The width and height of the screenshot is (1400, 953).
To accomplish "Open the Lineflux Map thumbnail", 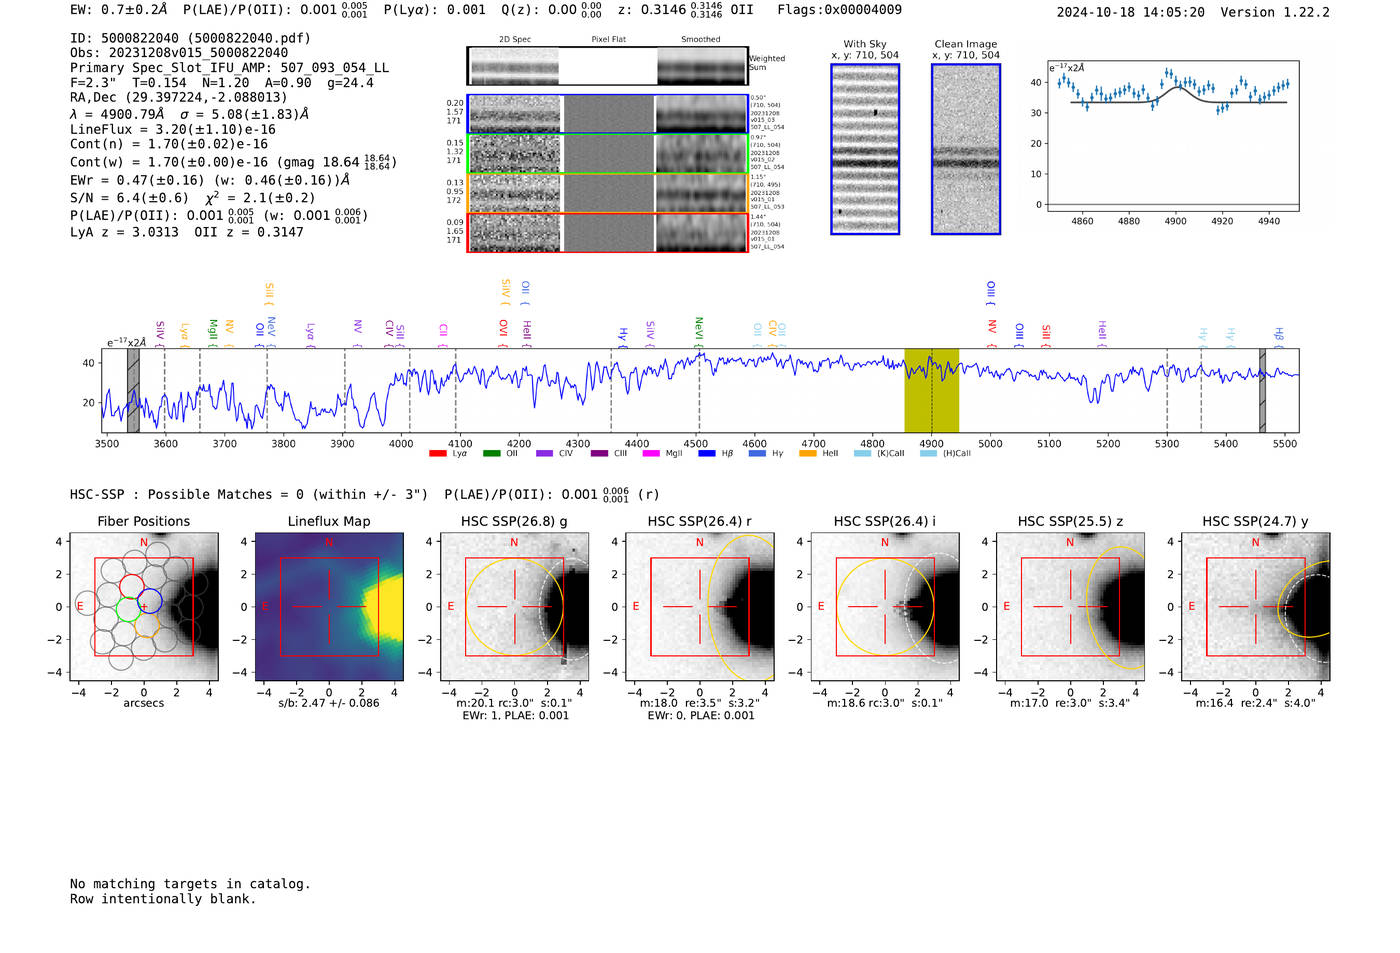I will (x=329, y=607).
